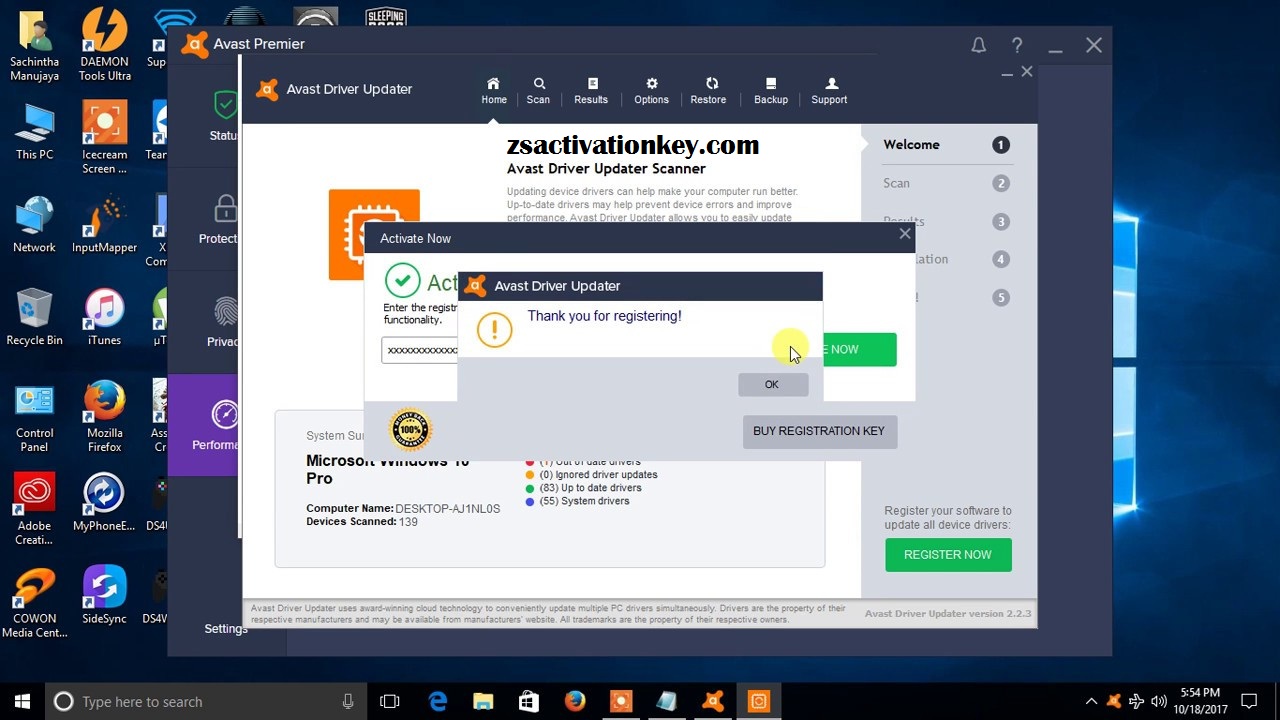Image resolution: width=1280 pixels, height=720 pixels.
Task: Open the Action Center notifications icon
Action: pyautogui.click(x=1248, y=701)
